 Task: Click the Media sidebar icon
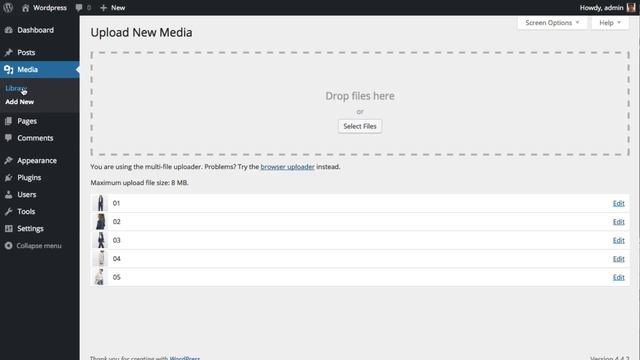click(x=9, y=70)
